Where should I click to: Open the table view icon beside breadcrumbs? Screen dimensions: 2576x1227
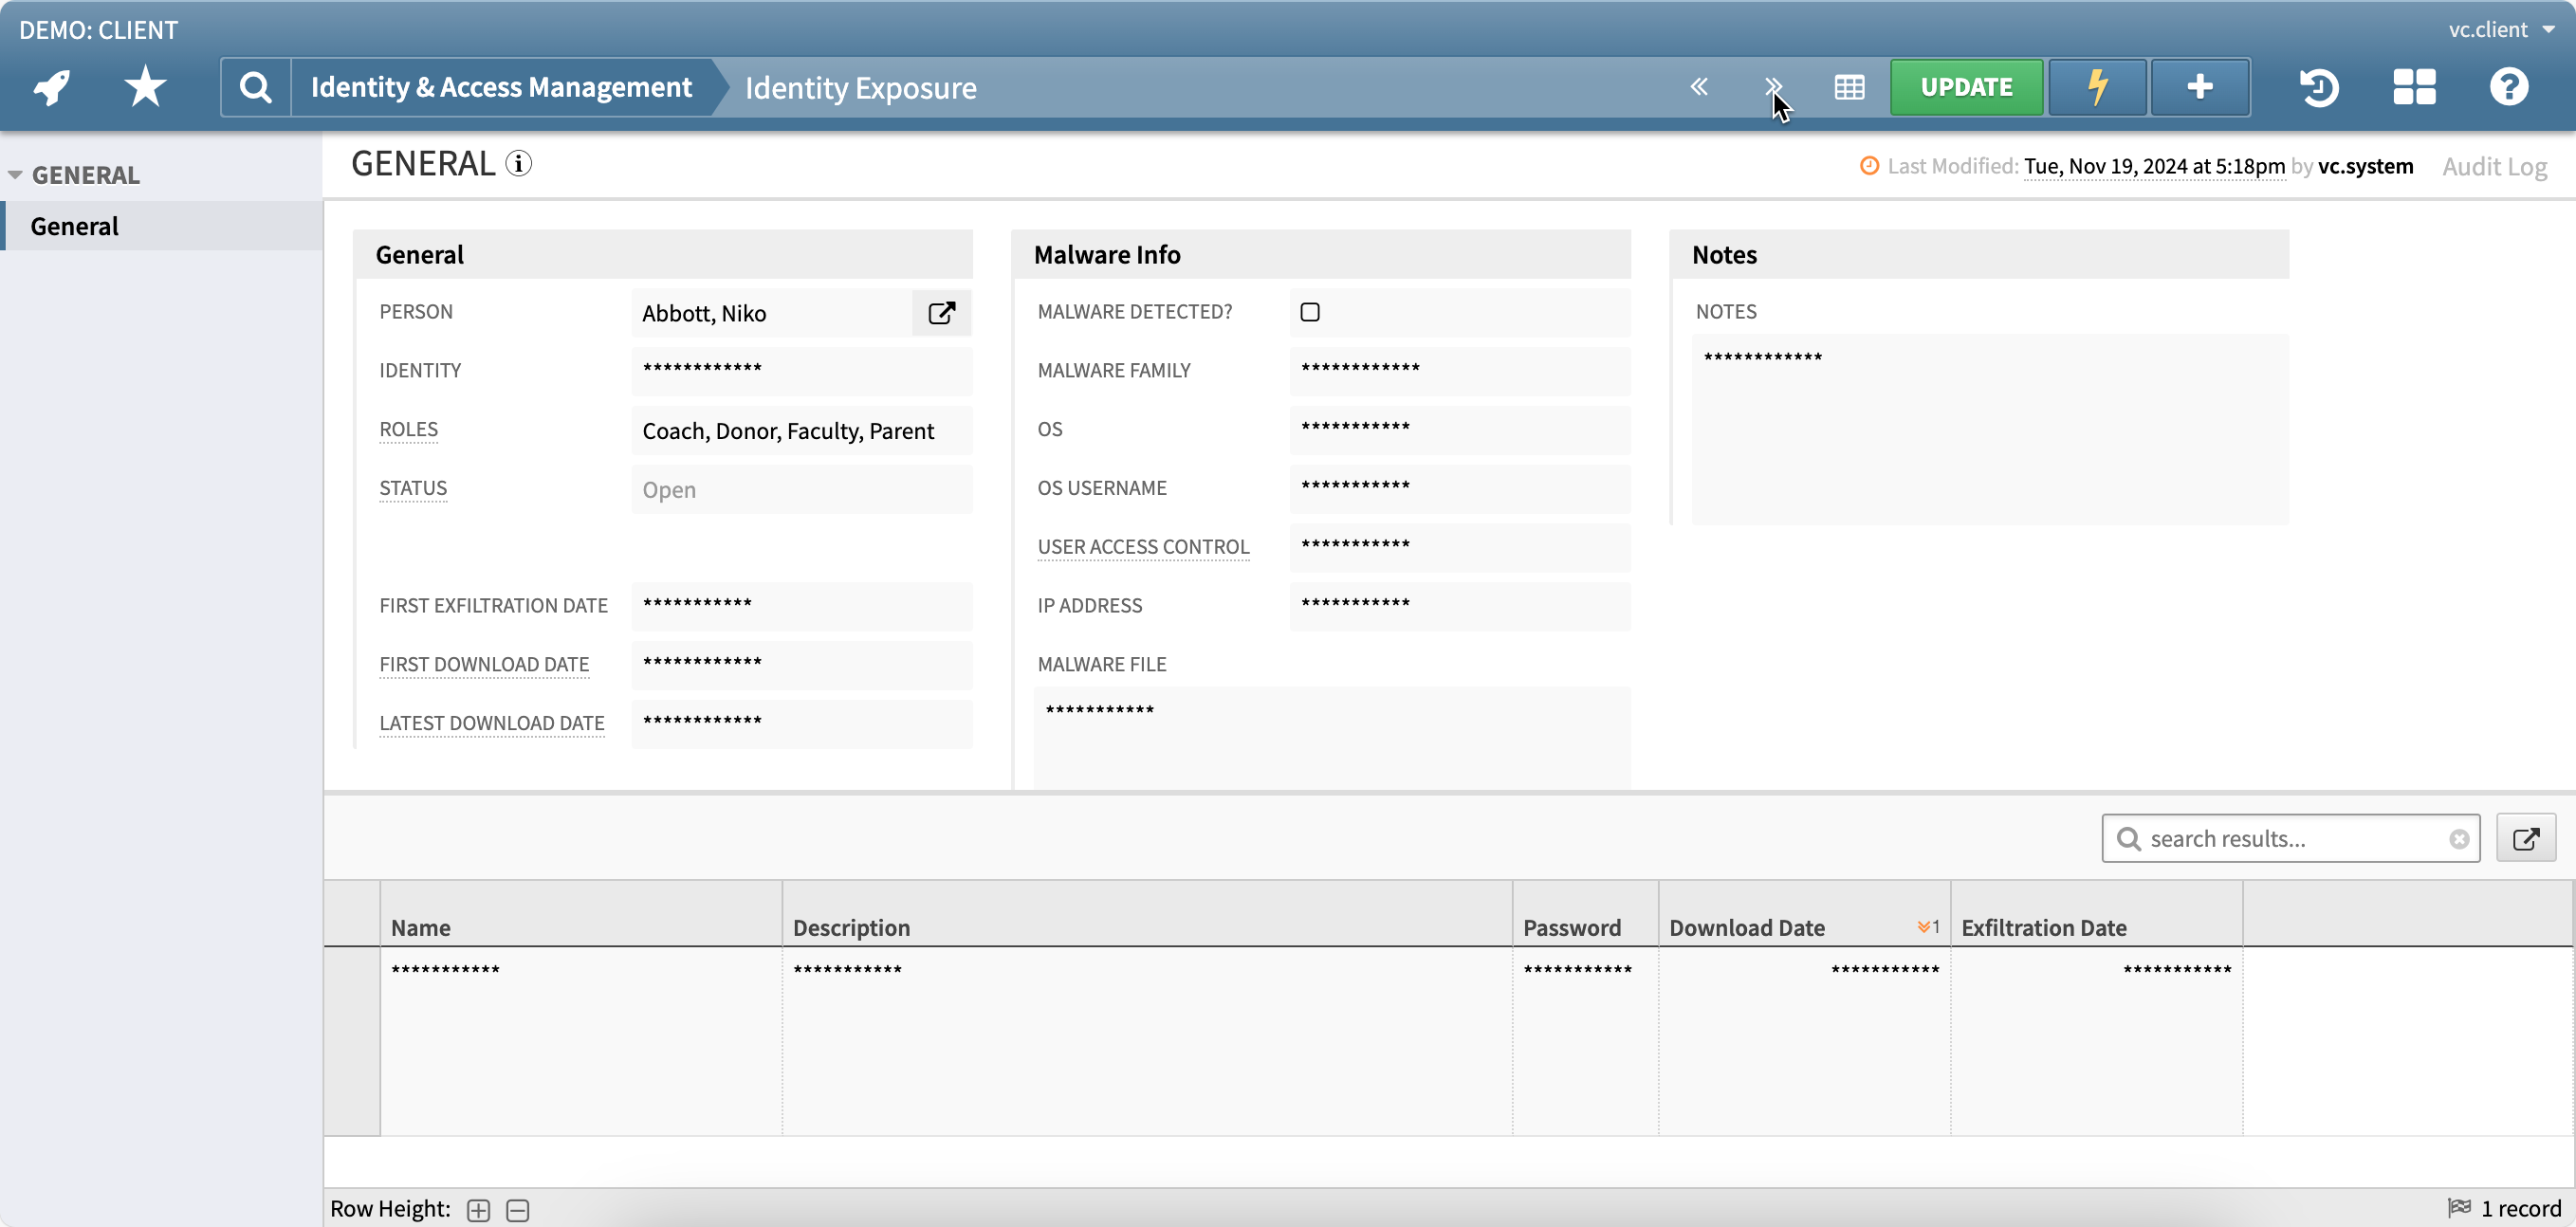(1849, 87)
